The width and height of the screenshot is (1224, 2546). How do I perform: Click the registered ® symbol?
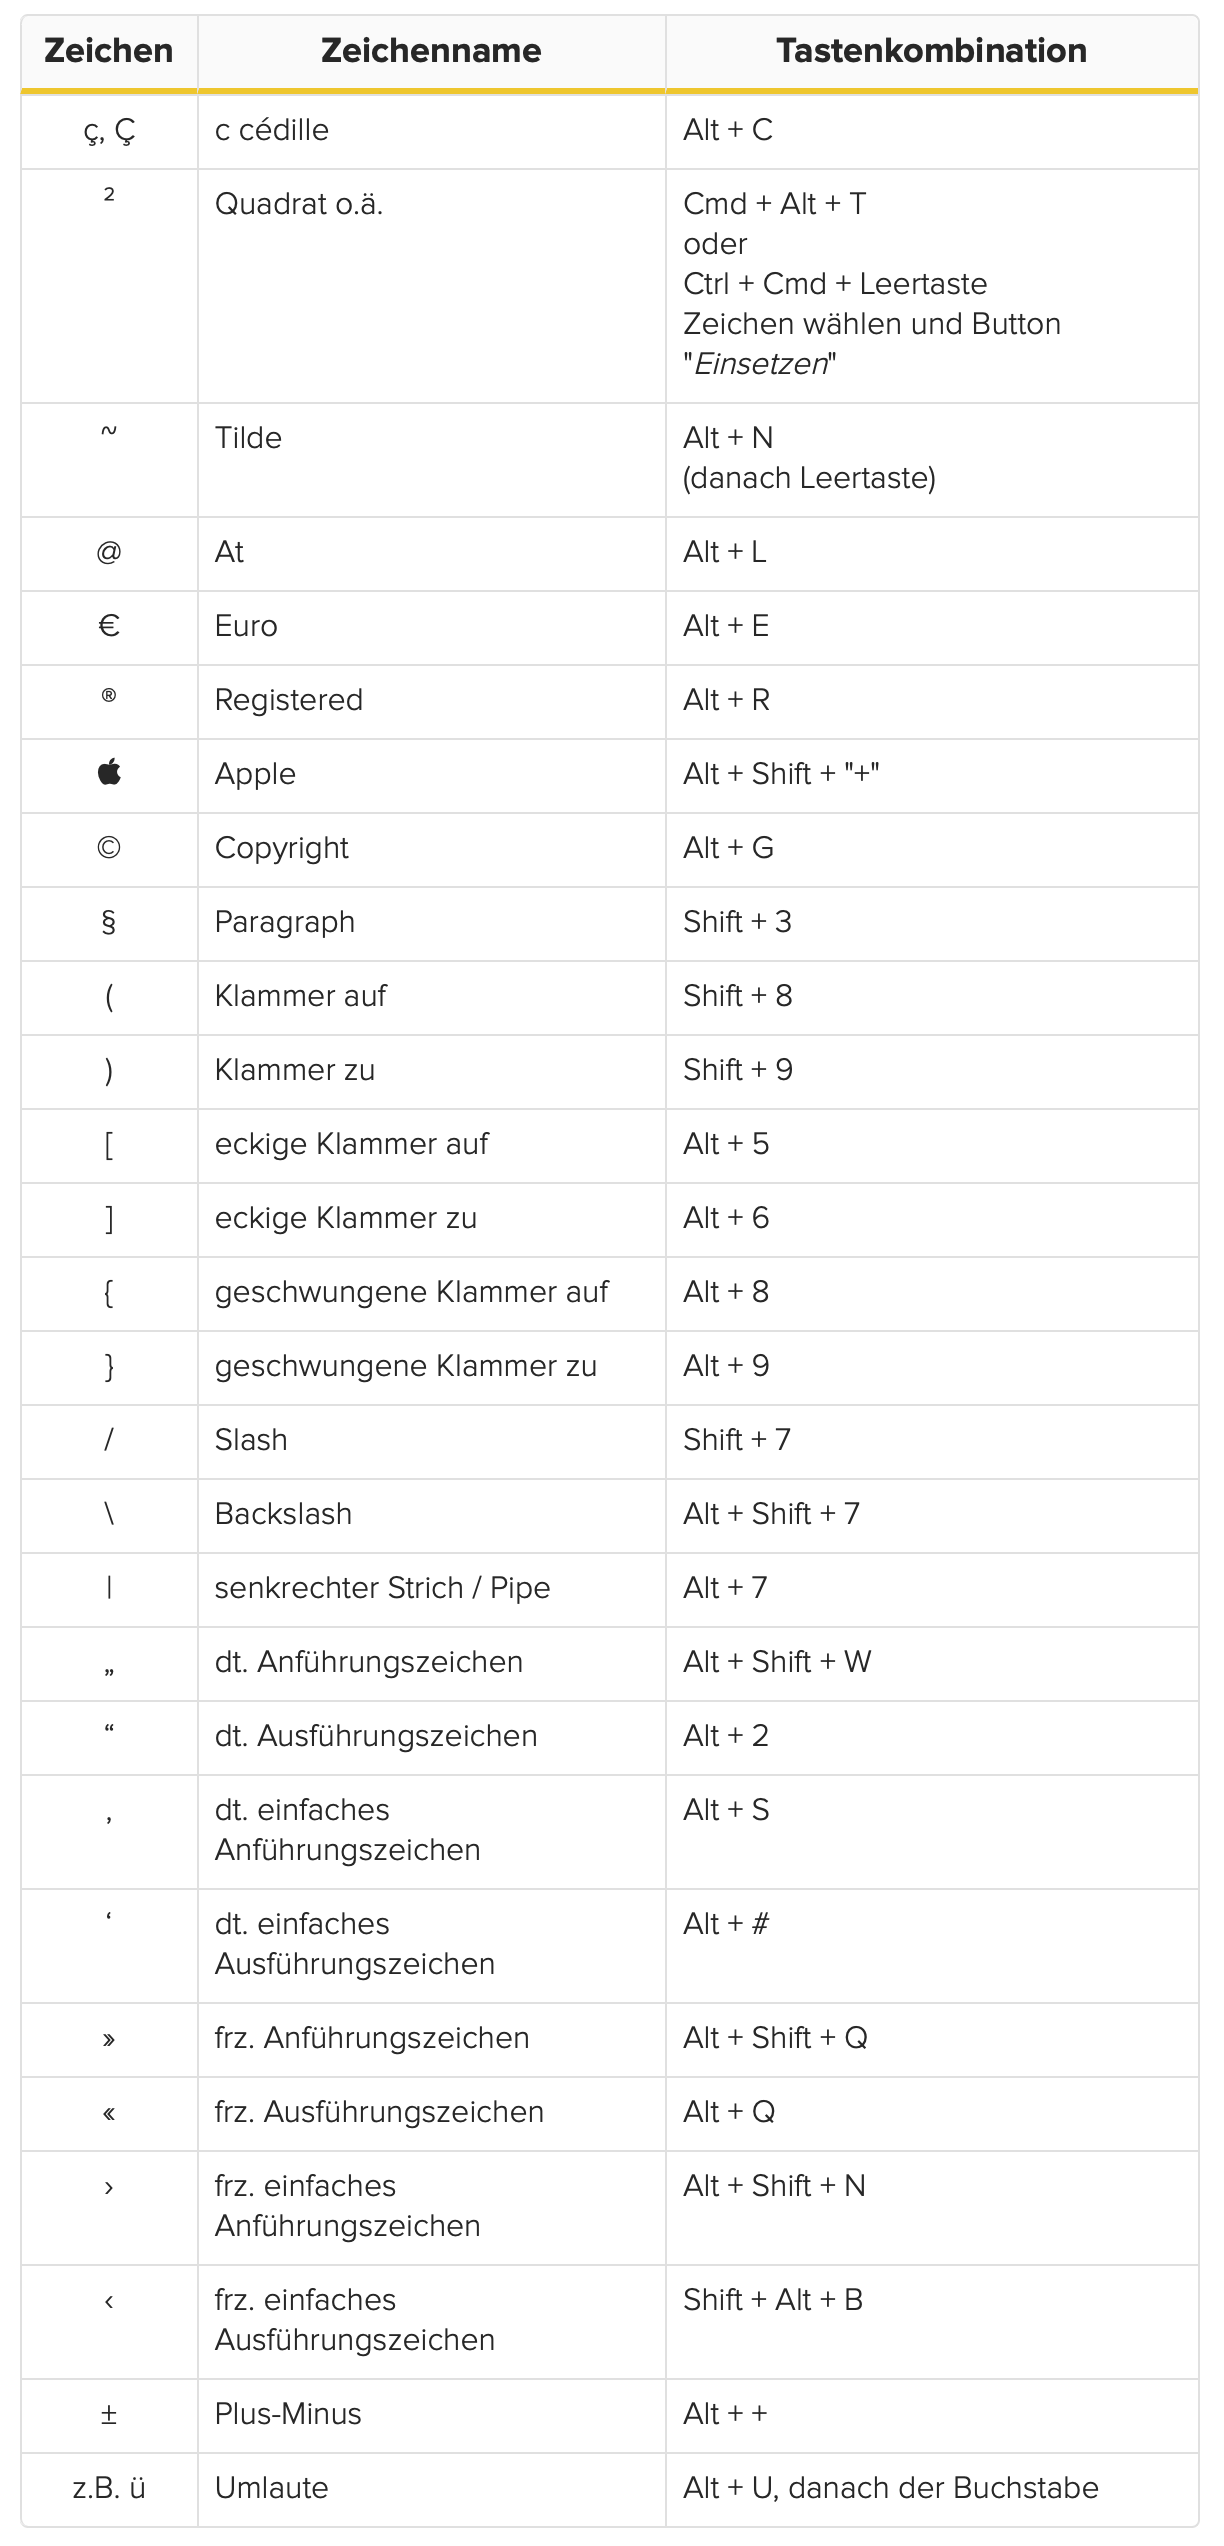point(109,697)
